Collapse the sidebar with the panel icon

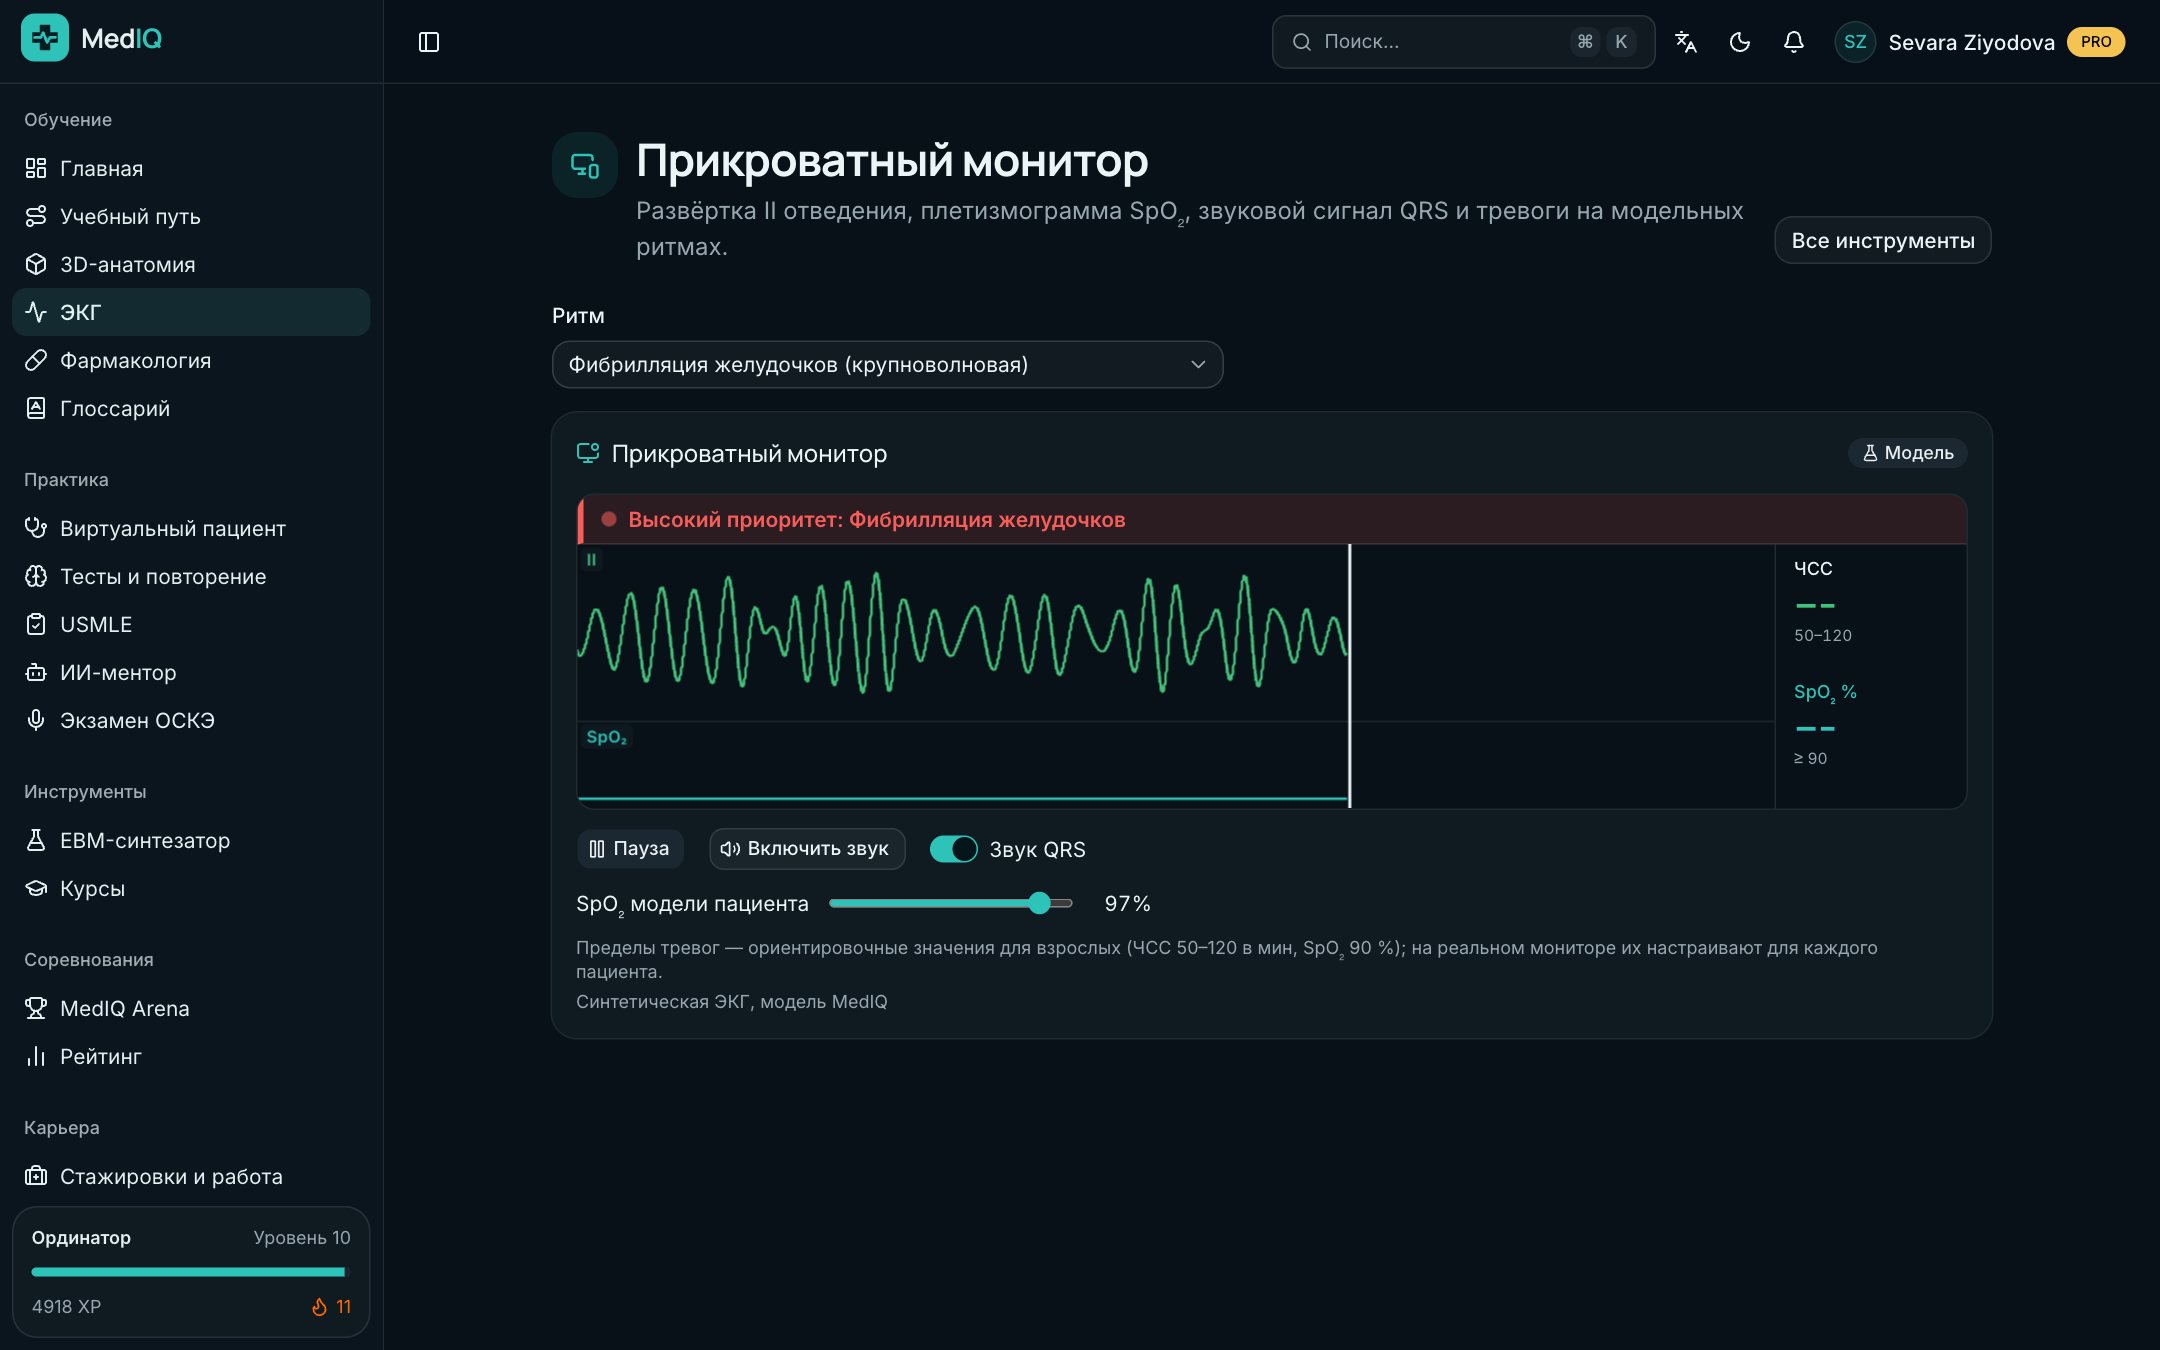429,42
